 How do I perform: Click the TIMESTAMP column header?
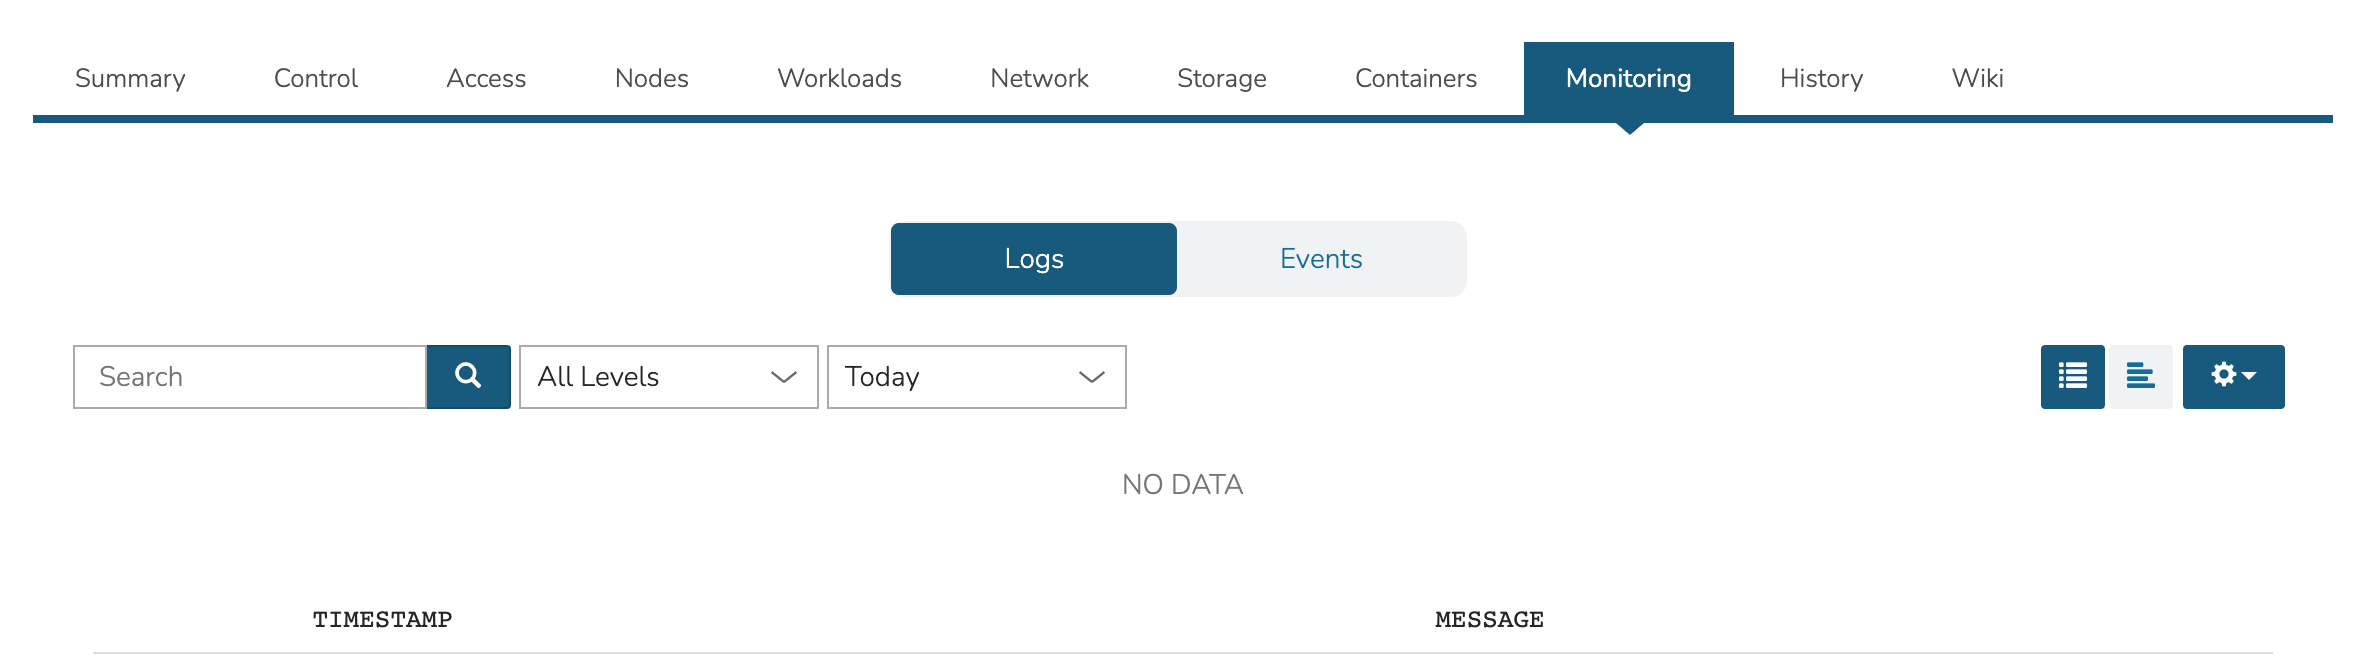(x=383, y=619)
